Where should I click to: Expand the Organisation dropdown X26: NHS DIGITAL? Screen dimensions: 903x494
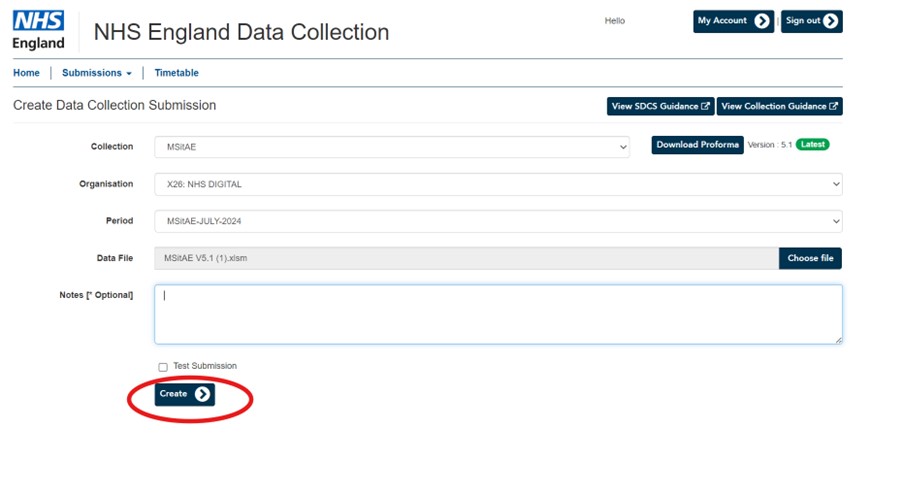coord(498,184)
